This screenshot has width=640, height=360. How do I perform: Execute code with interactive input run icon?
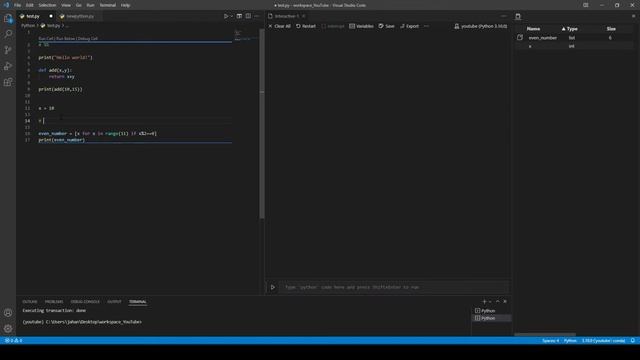point(273,287)
